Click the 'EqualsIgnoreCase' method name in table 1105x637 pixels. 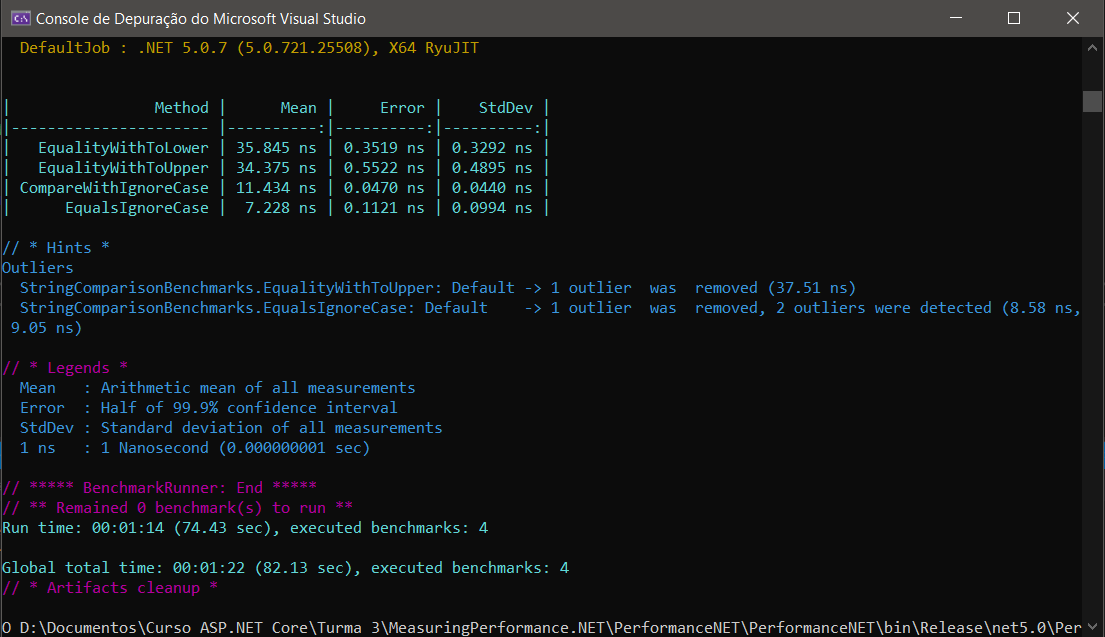tap(137, 208)
